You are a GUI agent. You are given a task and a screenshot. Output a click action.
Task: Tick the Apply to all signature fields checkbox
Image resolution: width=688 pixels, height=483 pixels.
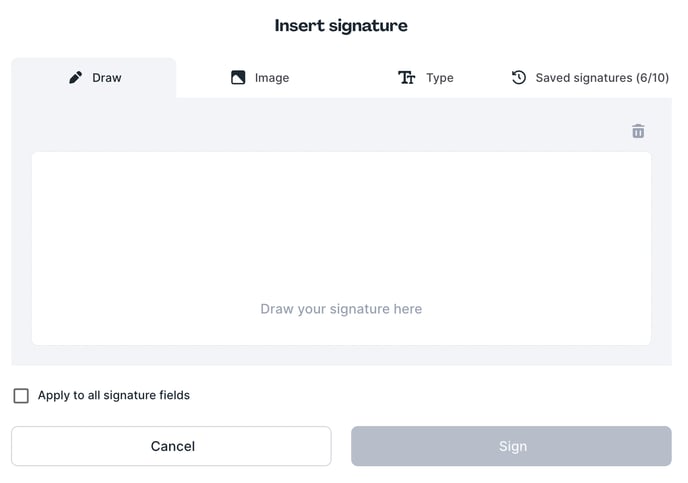click(21, 396)
